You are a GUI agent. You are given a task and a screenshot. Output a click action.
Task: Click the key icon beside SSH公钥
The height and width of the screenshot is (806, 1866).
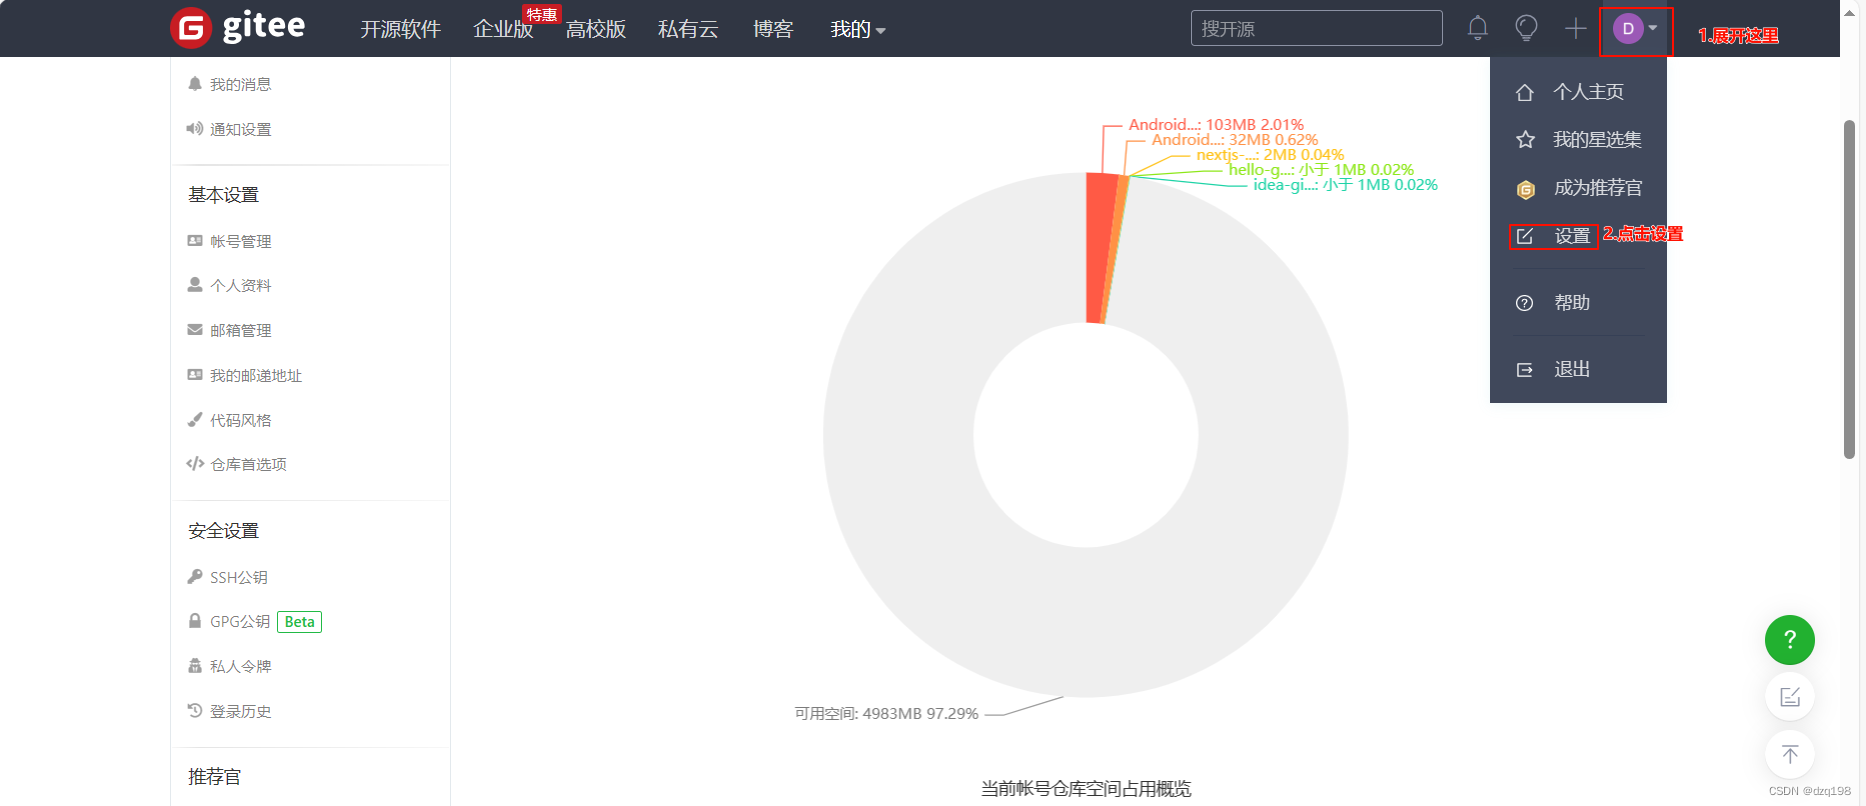click(x=195, y=576)
